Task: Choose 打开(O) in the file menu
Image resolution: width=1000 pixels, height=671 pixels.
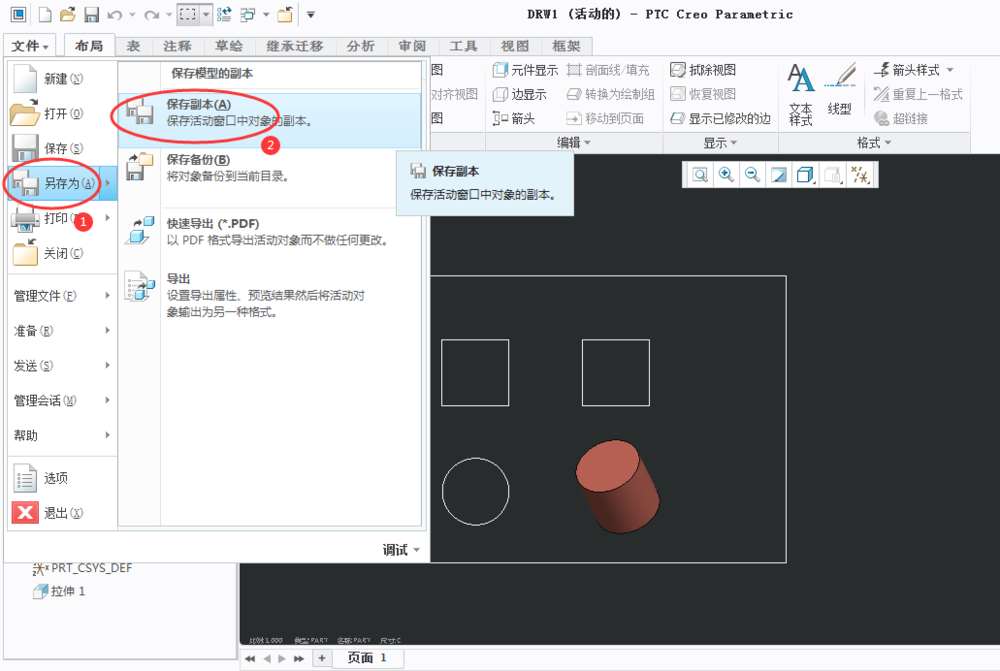Action: pyautogui.click(x=62, y=114)
